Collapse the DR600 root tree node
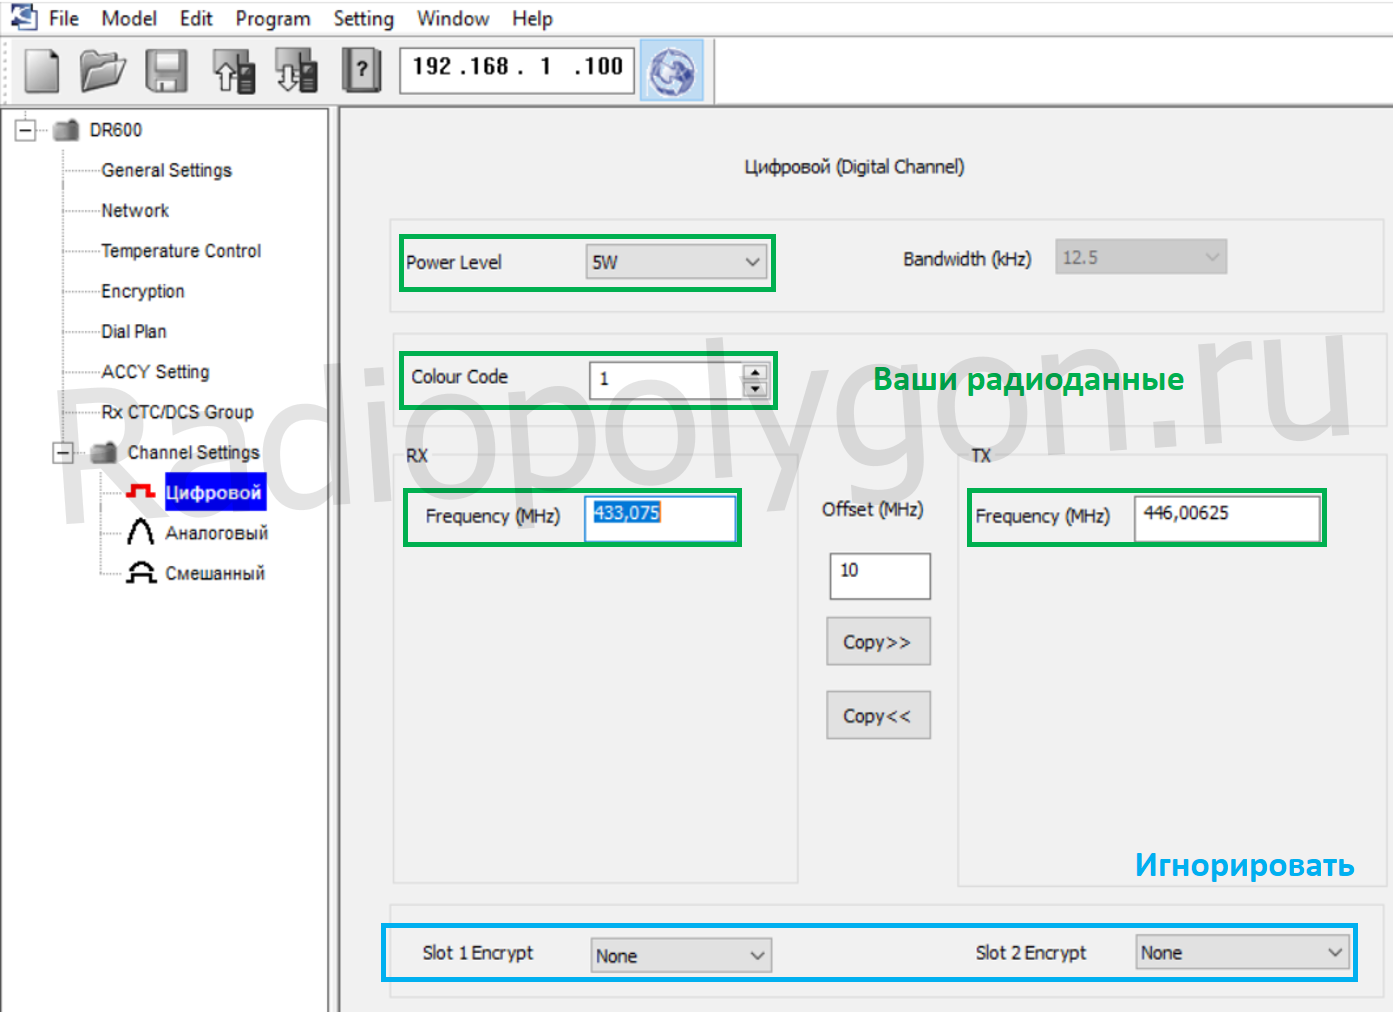The height and width of the screenshot is (1012, 1394). (25, 130)
